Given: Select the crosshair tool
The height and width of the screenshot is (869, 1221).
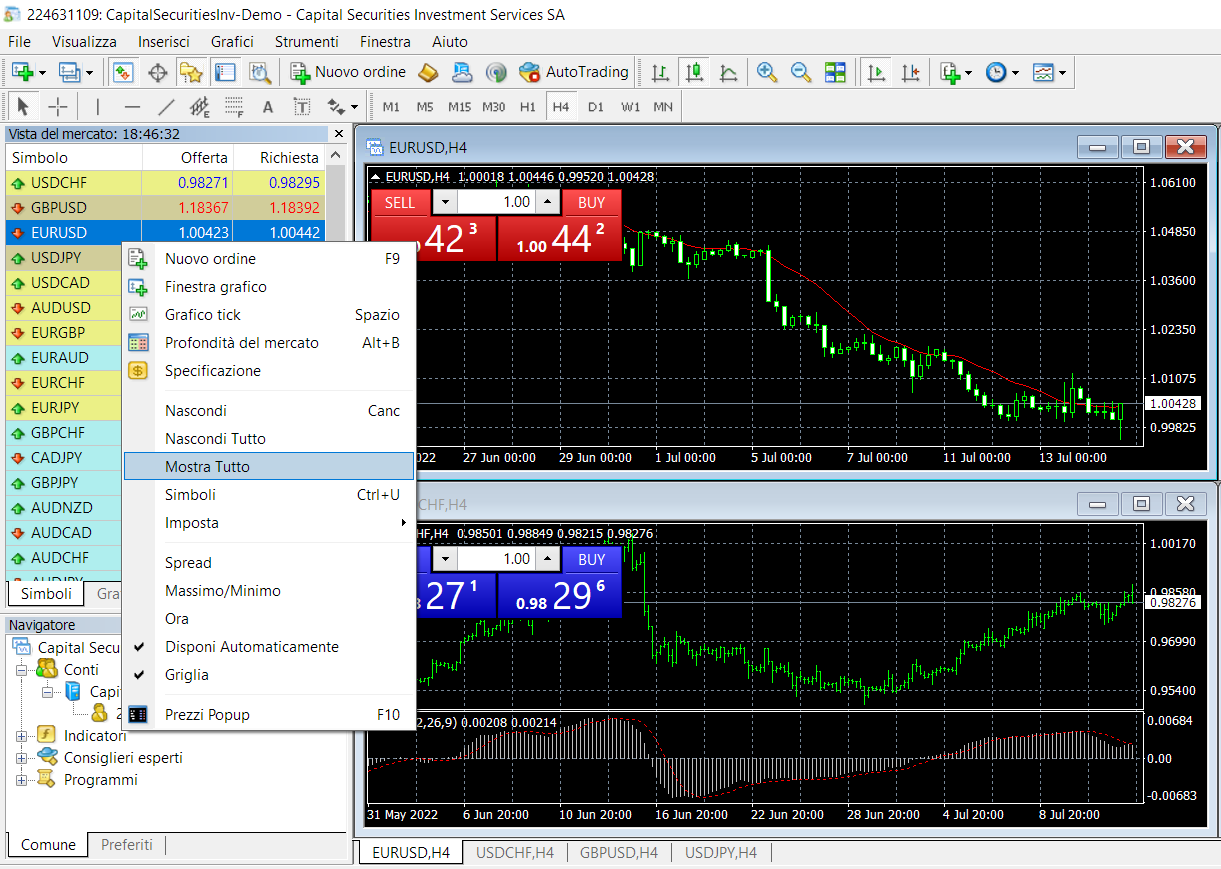Looking at the screenshot, I should [x=58, y=106].
